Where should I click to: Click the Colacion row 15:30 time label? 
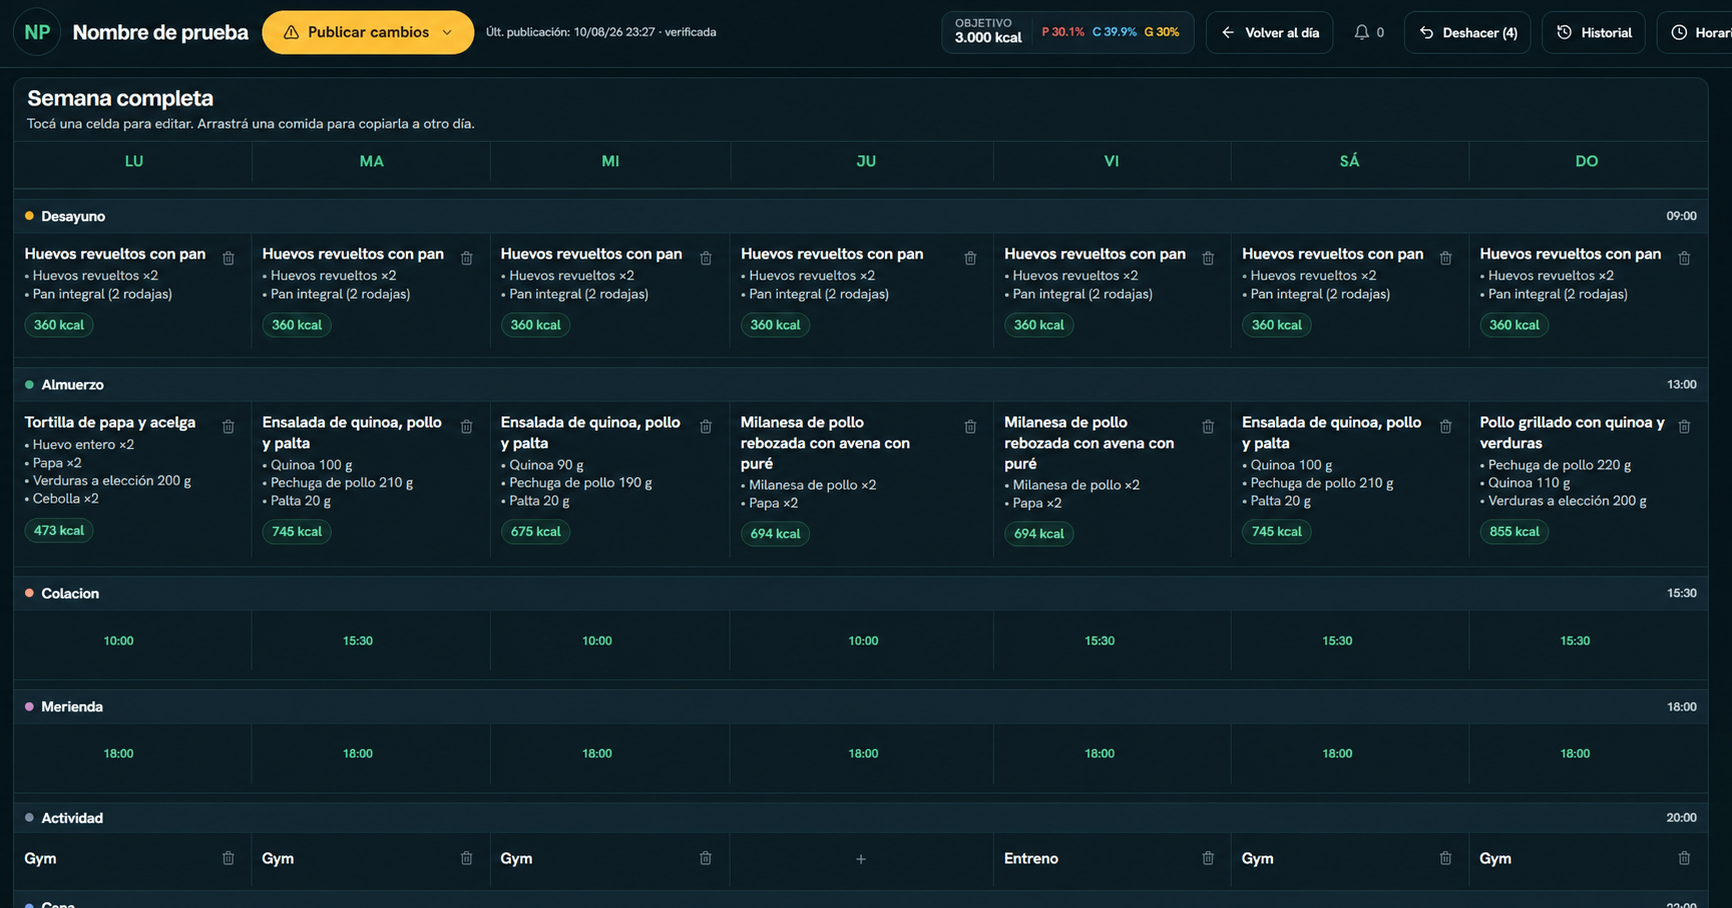(x=1681, y=594)
